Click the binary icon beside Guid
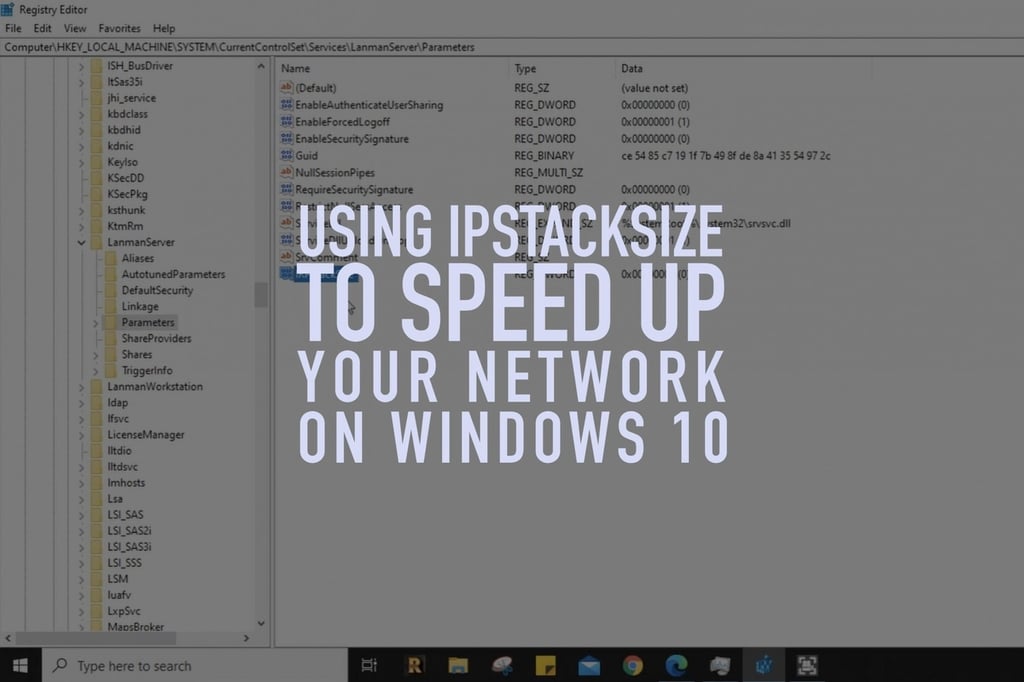The width and height of the screenshot is (1024, 682). click(x=286, y=155)
